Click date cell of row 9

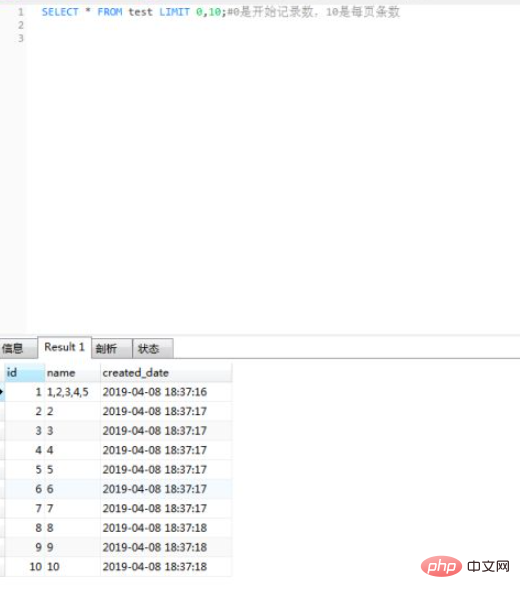click(166, 547)
